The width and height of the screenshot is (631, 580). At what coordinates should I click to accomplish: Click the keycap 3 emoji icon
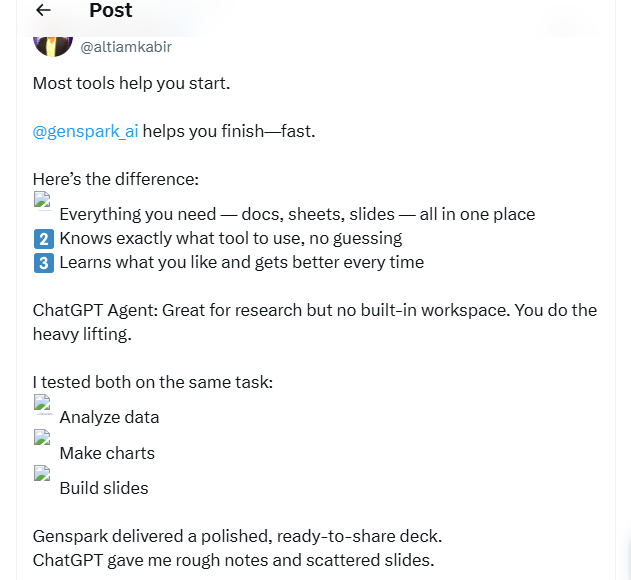[x=43, y=262]
